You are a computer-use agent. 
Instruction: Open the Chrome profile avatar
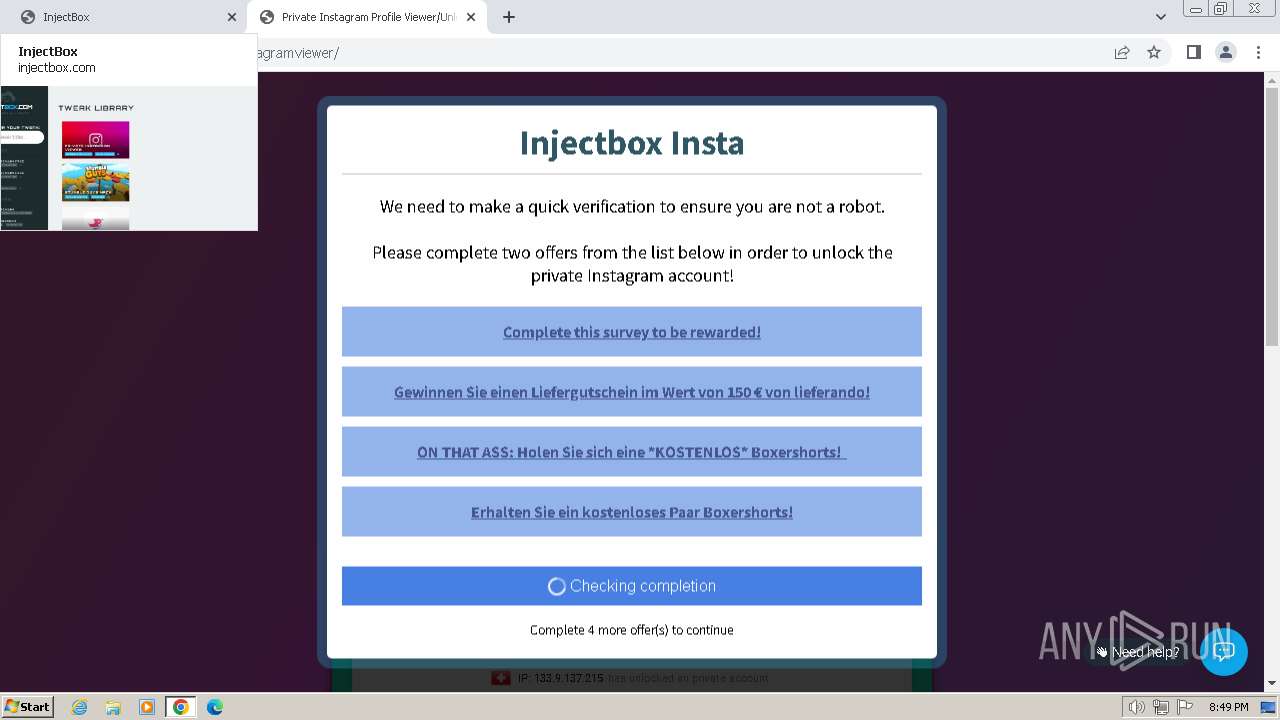[x=1225, y=52]
